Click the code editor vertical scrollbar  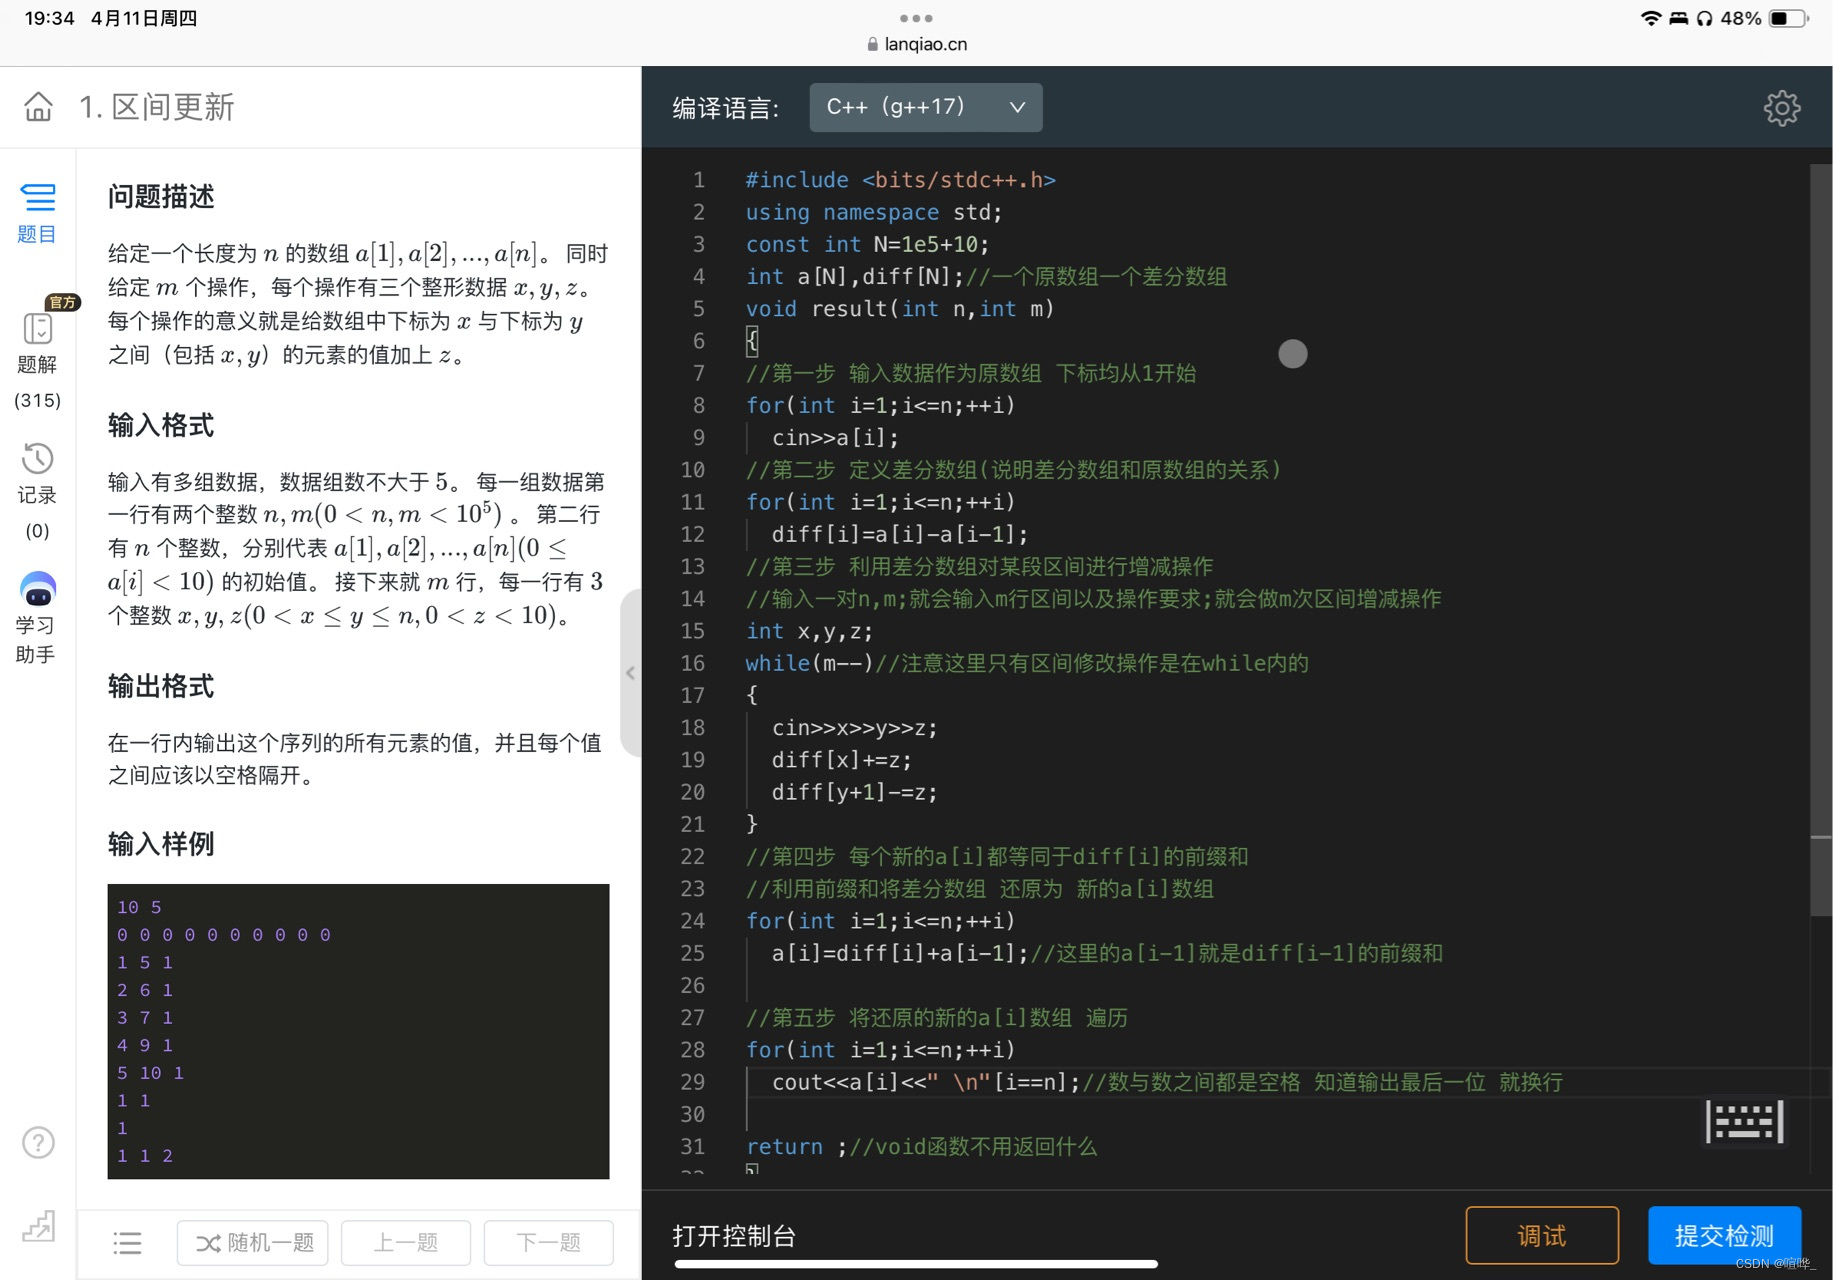click(x=1821, y=540)
